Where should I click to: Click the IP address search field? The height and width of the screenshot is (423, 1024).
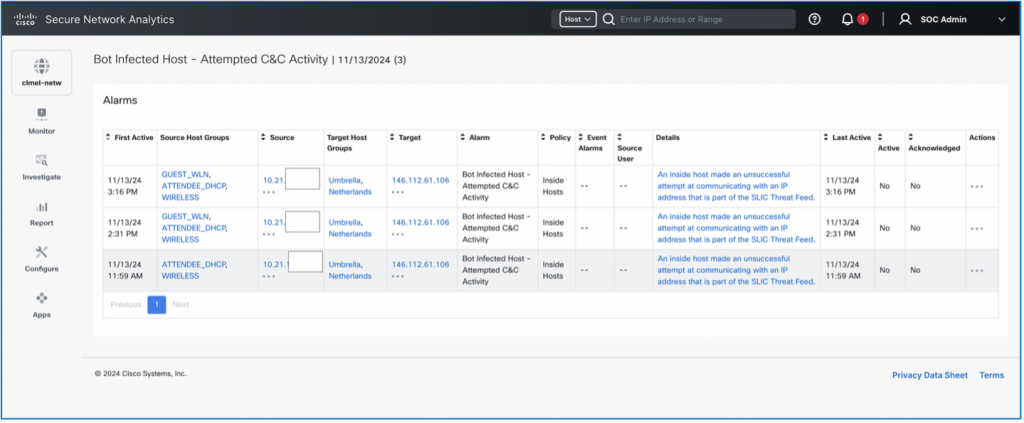pos(705,19)
